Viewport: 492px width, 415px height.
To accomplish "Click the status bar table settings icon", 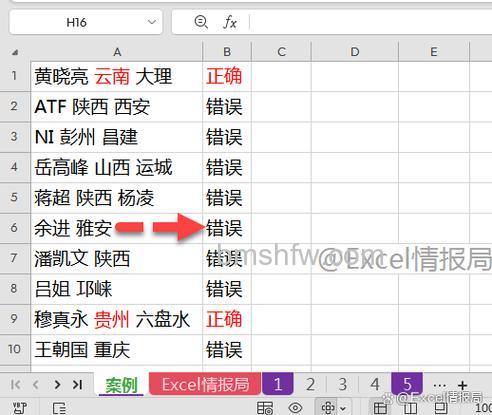I will point(265,408).
